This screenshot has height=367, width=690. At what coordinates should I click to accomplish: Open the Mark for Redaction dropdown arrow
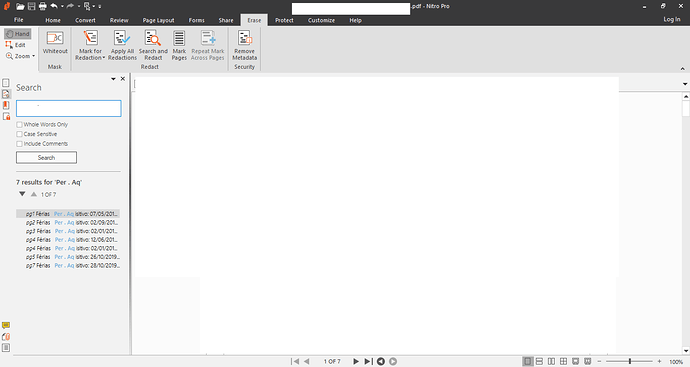coord(103,58)
